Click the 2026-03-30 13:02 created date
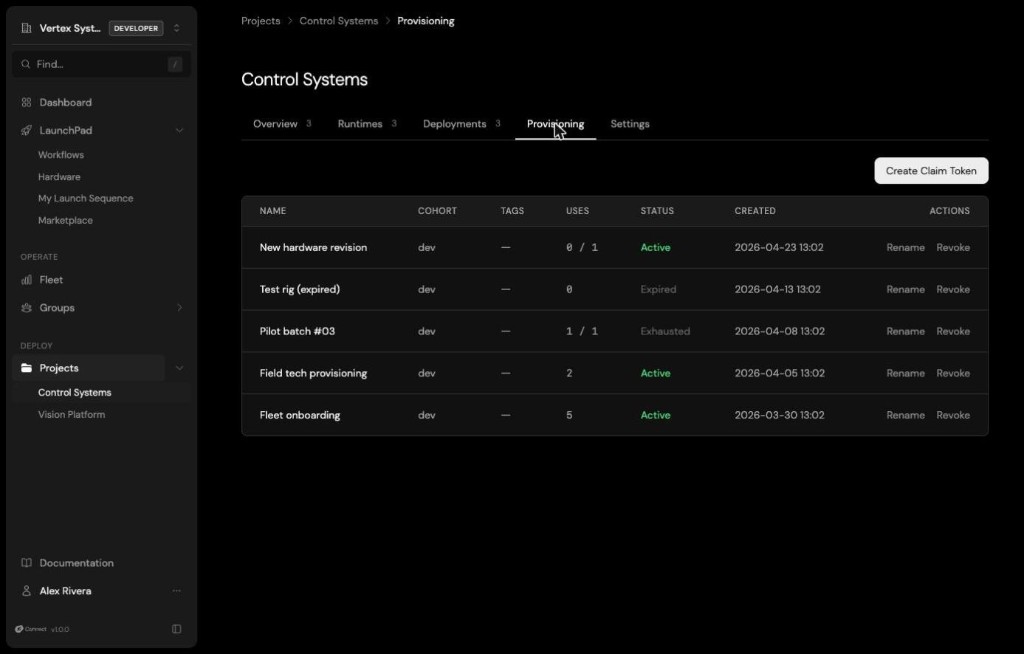The height and width of the screenshot is (654, 1024). [779, 415]
